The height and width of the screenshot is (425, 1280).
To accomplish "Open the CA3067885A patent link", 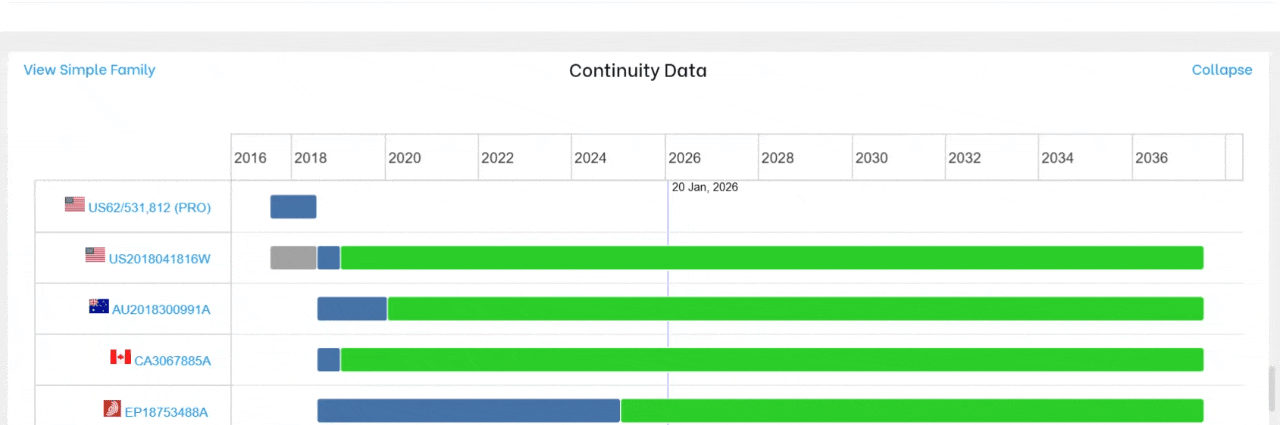I will (172, 361).
